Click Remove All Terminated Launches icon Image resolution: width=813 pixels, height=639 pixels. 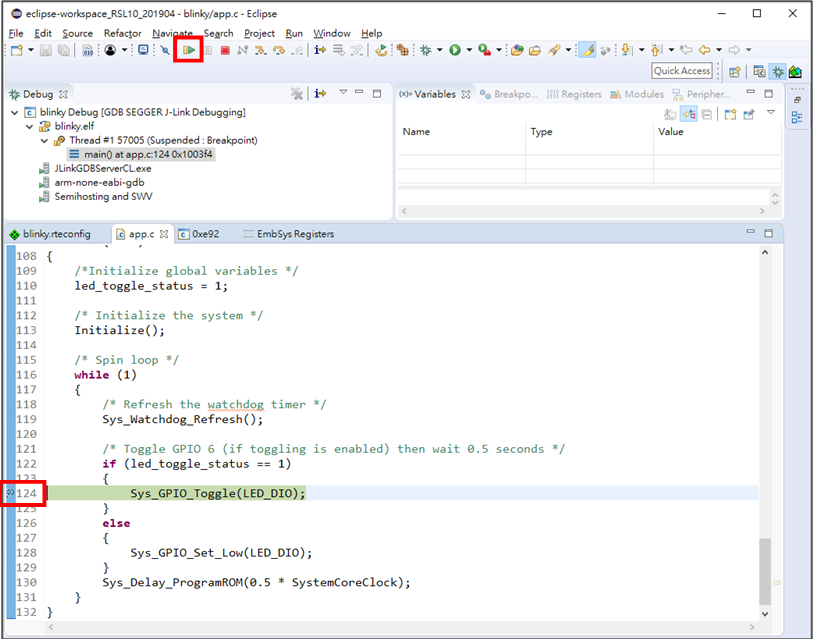pos(297,94)
